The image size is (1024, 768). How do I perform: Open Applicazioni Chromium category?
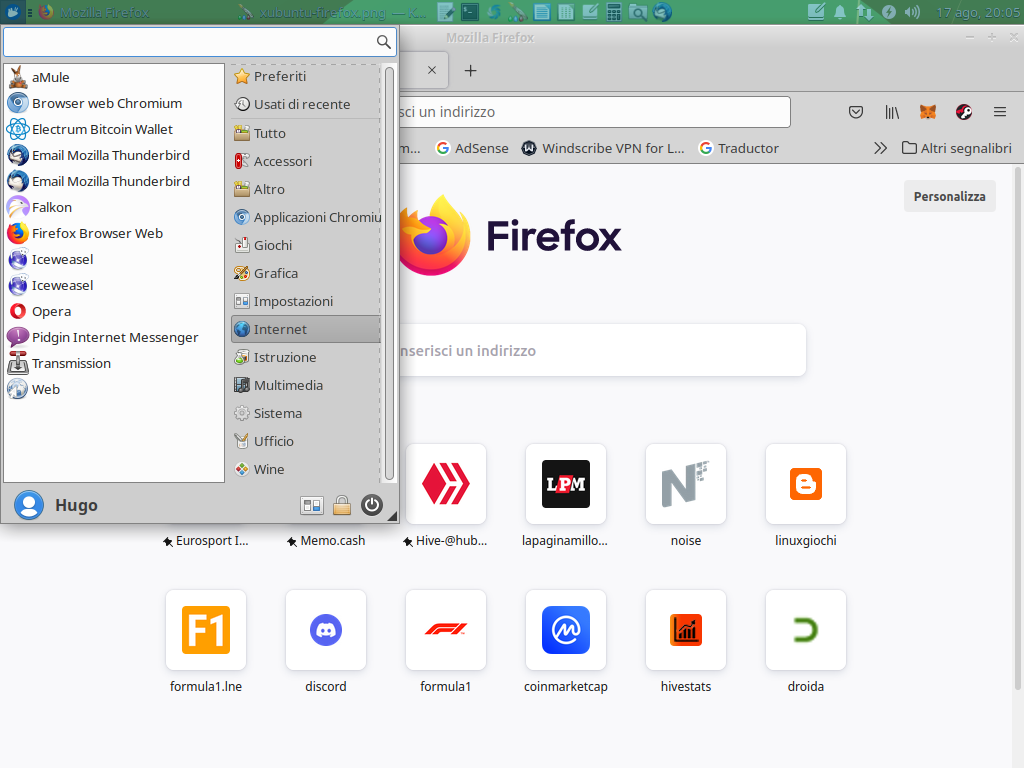tap(306, 217)
